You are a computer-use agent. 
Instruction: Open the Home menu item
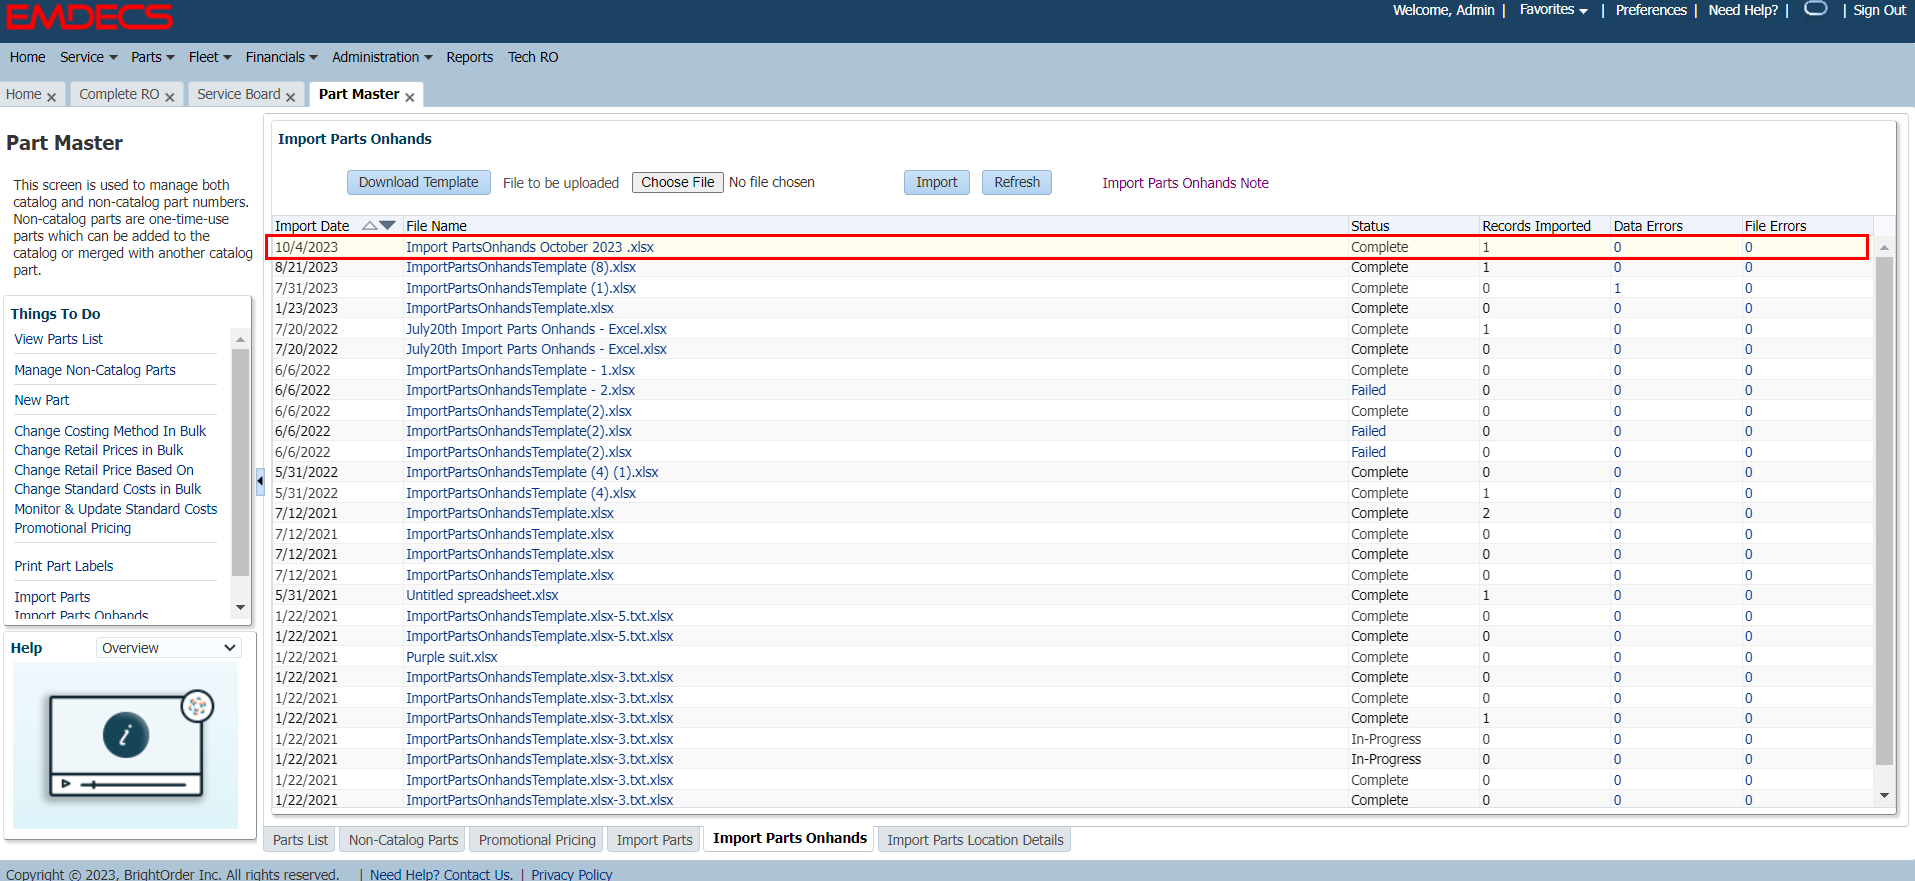28,57
